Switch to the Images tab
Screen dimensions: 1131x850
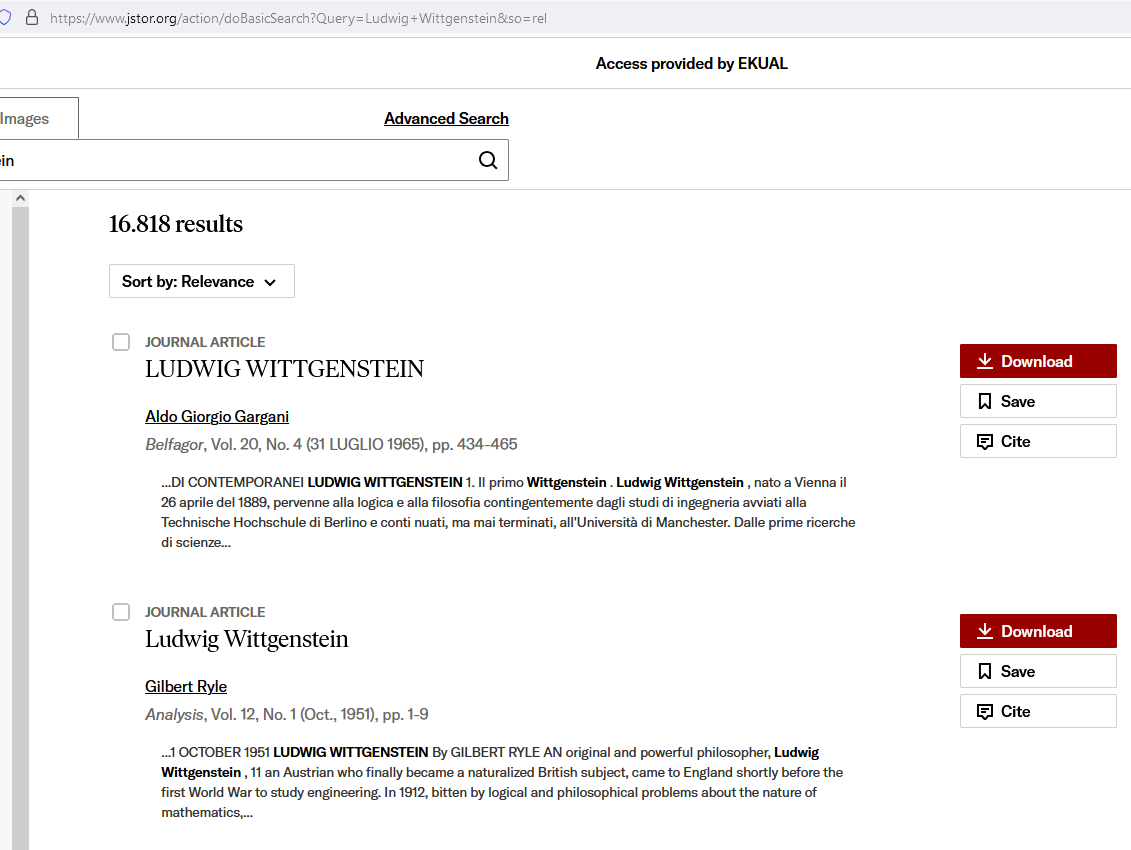(30, 119)
